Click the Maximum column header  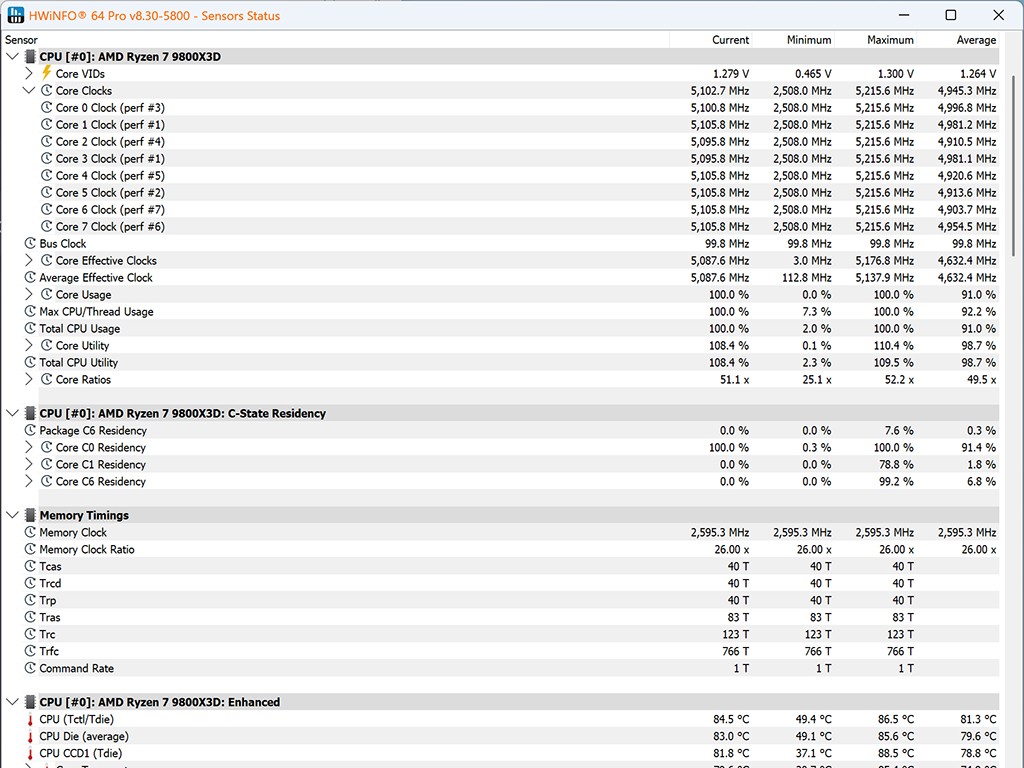coord(890,40)
